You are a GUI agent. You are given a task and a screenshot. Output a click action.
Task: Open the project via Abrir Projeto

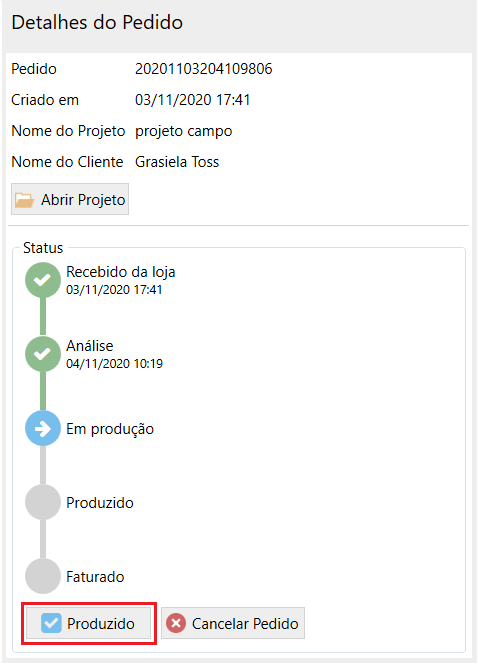pyautogui.click(x=70, y=199)
